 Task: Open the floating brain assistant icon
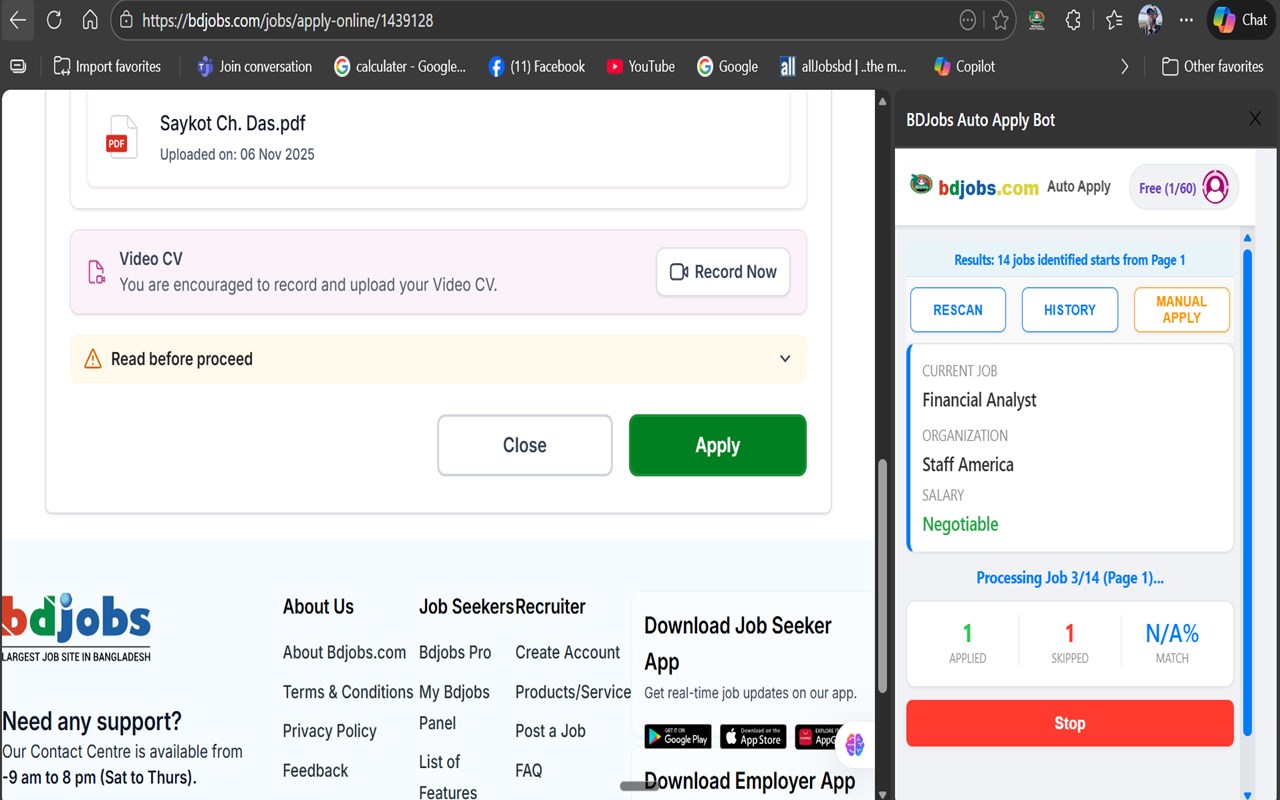click(x=854, y=743)
